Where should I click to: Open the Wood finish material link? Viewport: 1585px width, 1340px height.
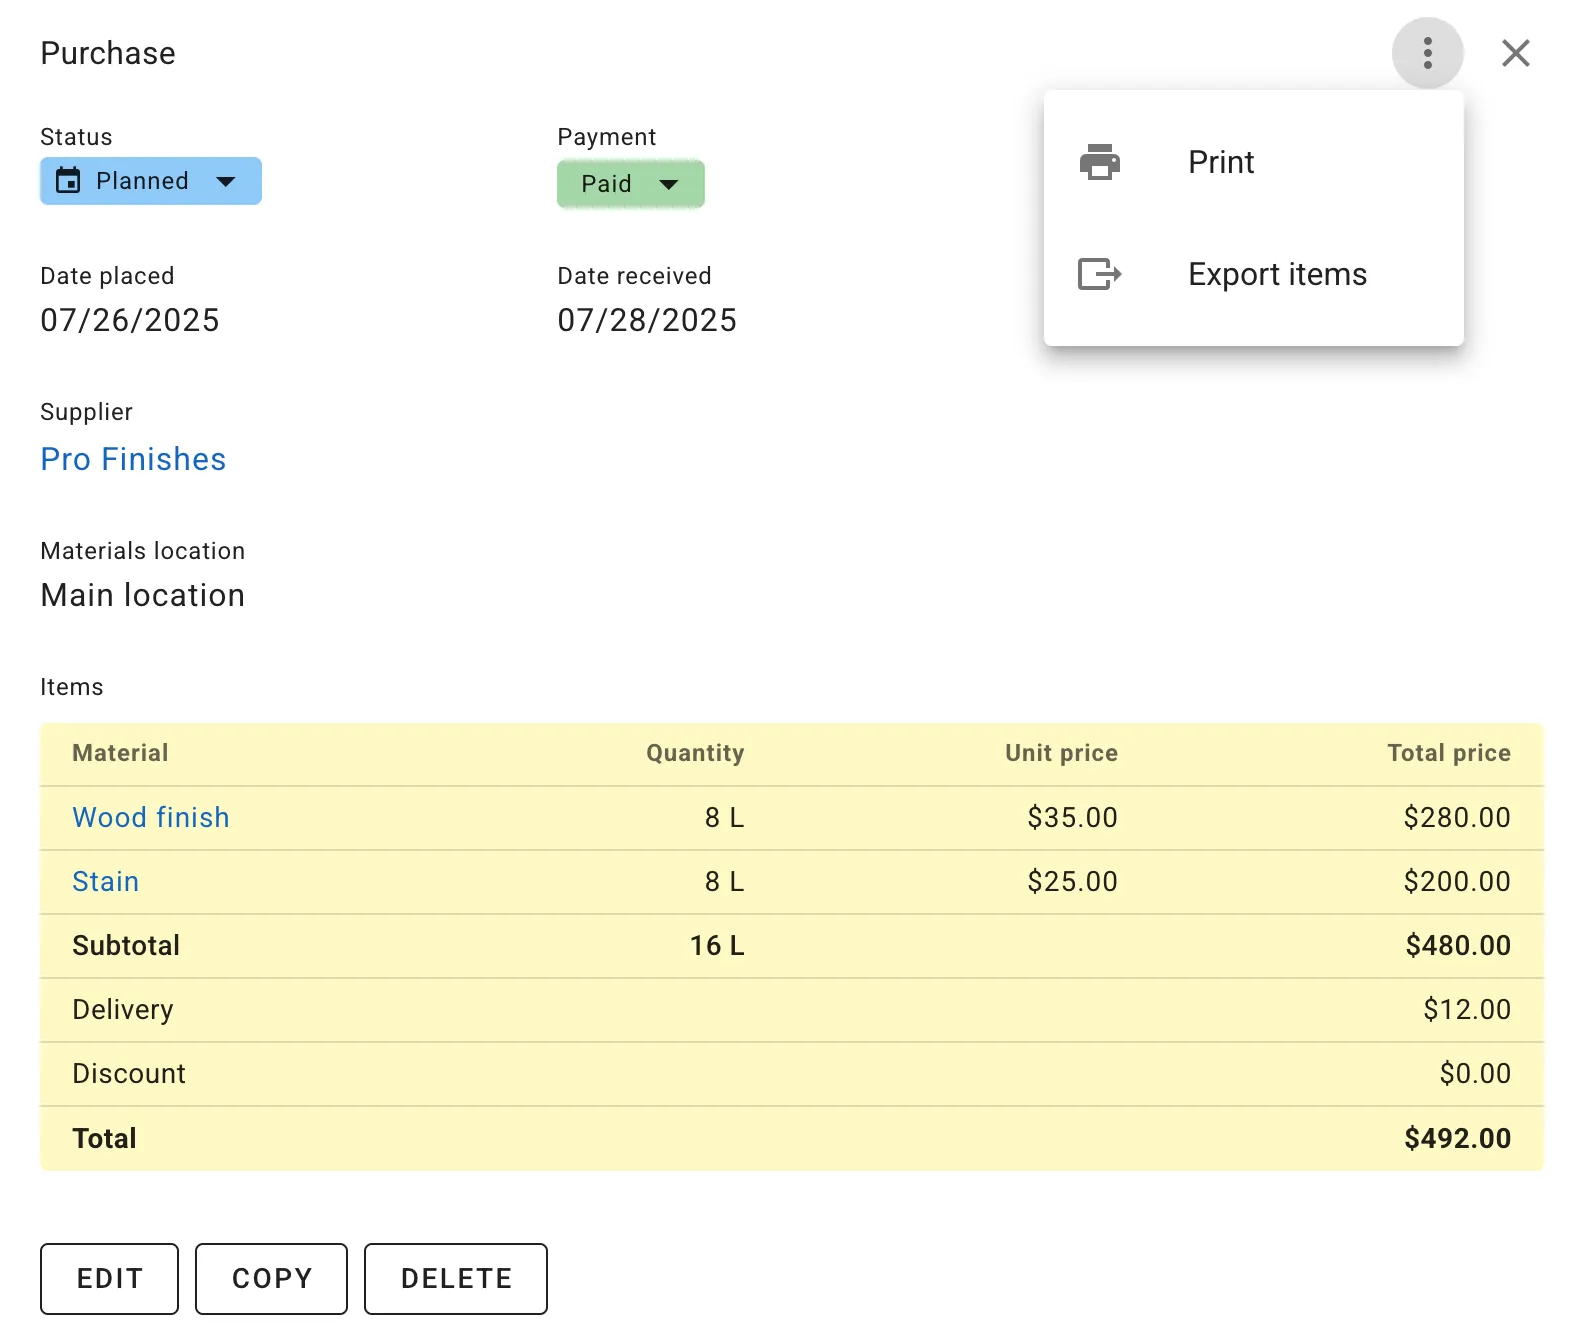coord(151,817)
